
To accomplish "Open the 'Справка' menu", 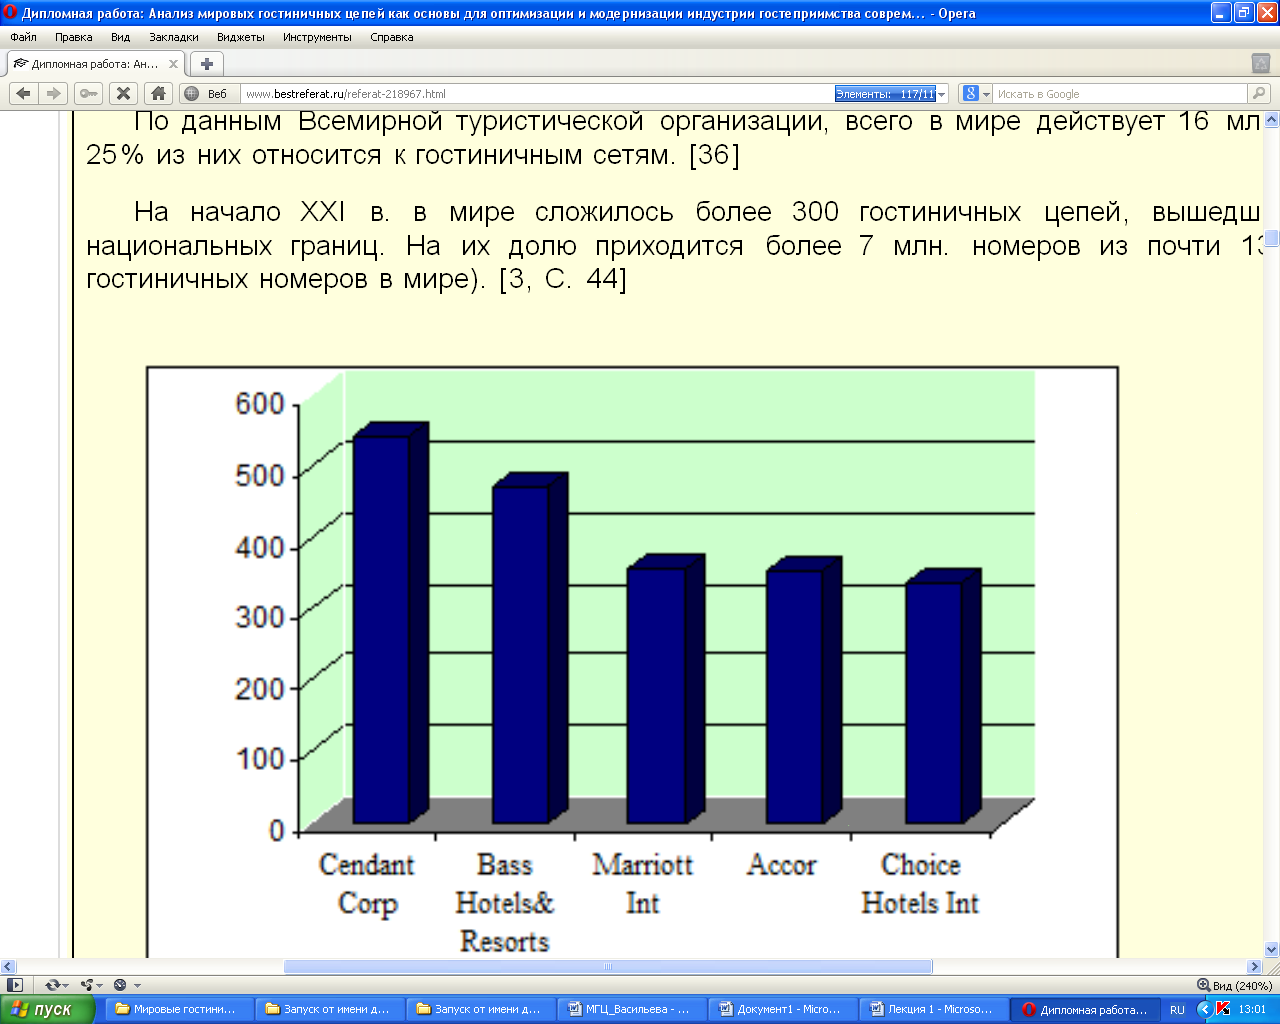I will point(392,37).
